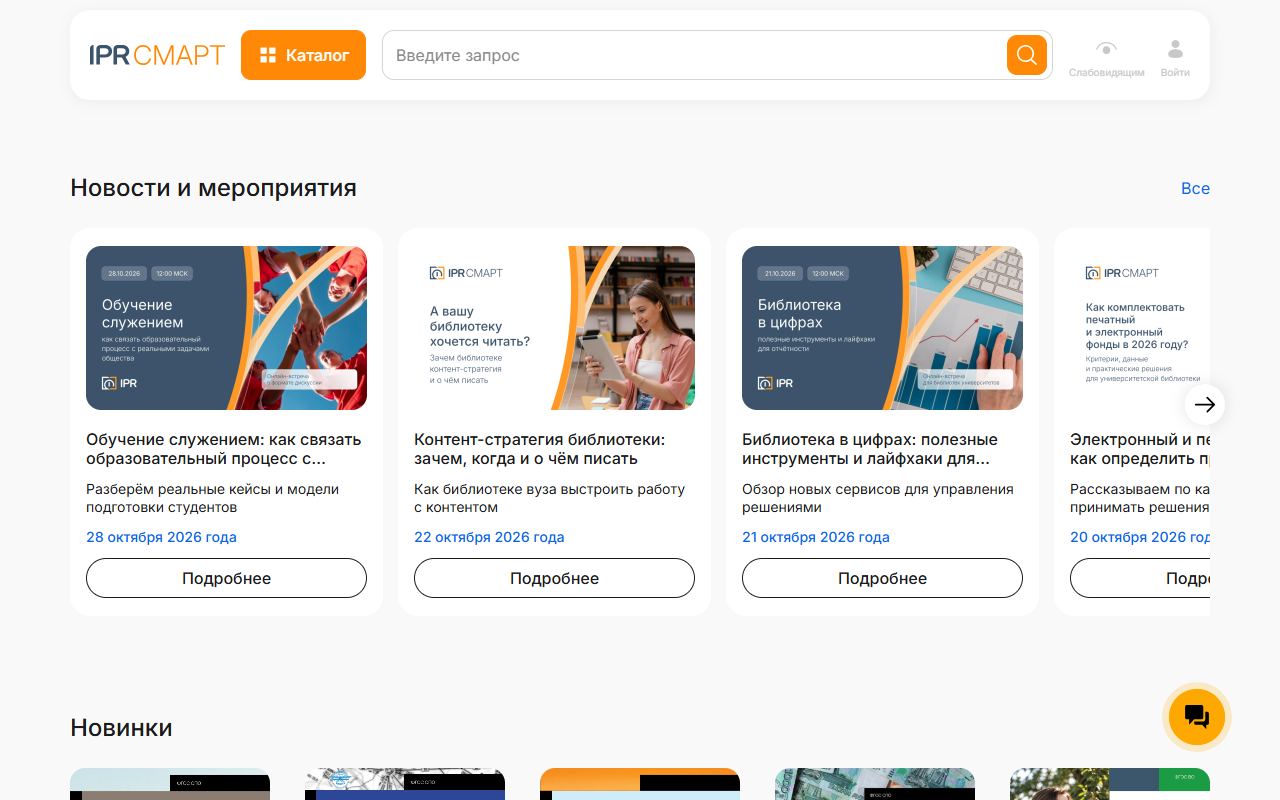1280x800 pixels.
Task: Open the Каталог menu button
Action: pos(303,55)
